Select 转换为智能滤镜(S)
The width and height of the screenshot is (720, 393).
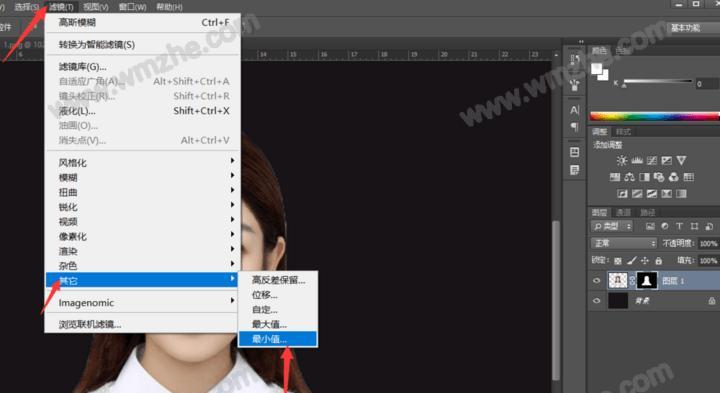pyautogui.click(x=142, y=45)
